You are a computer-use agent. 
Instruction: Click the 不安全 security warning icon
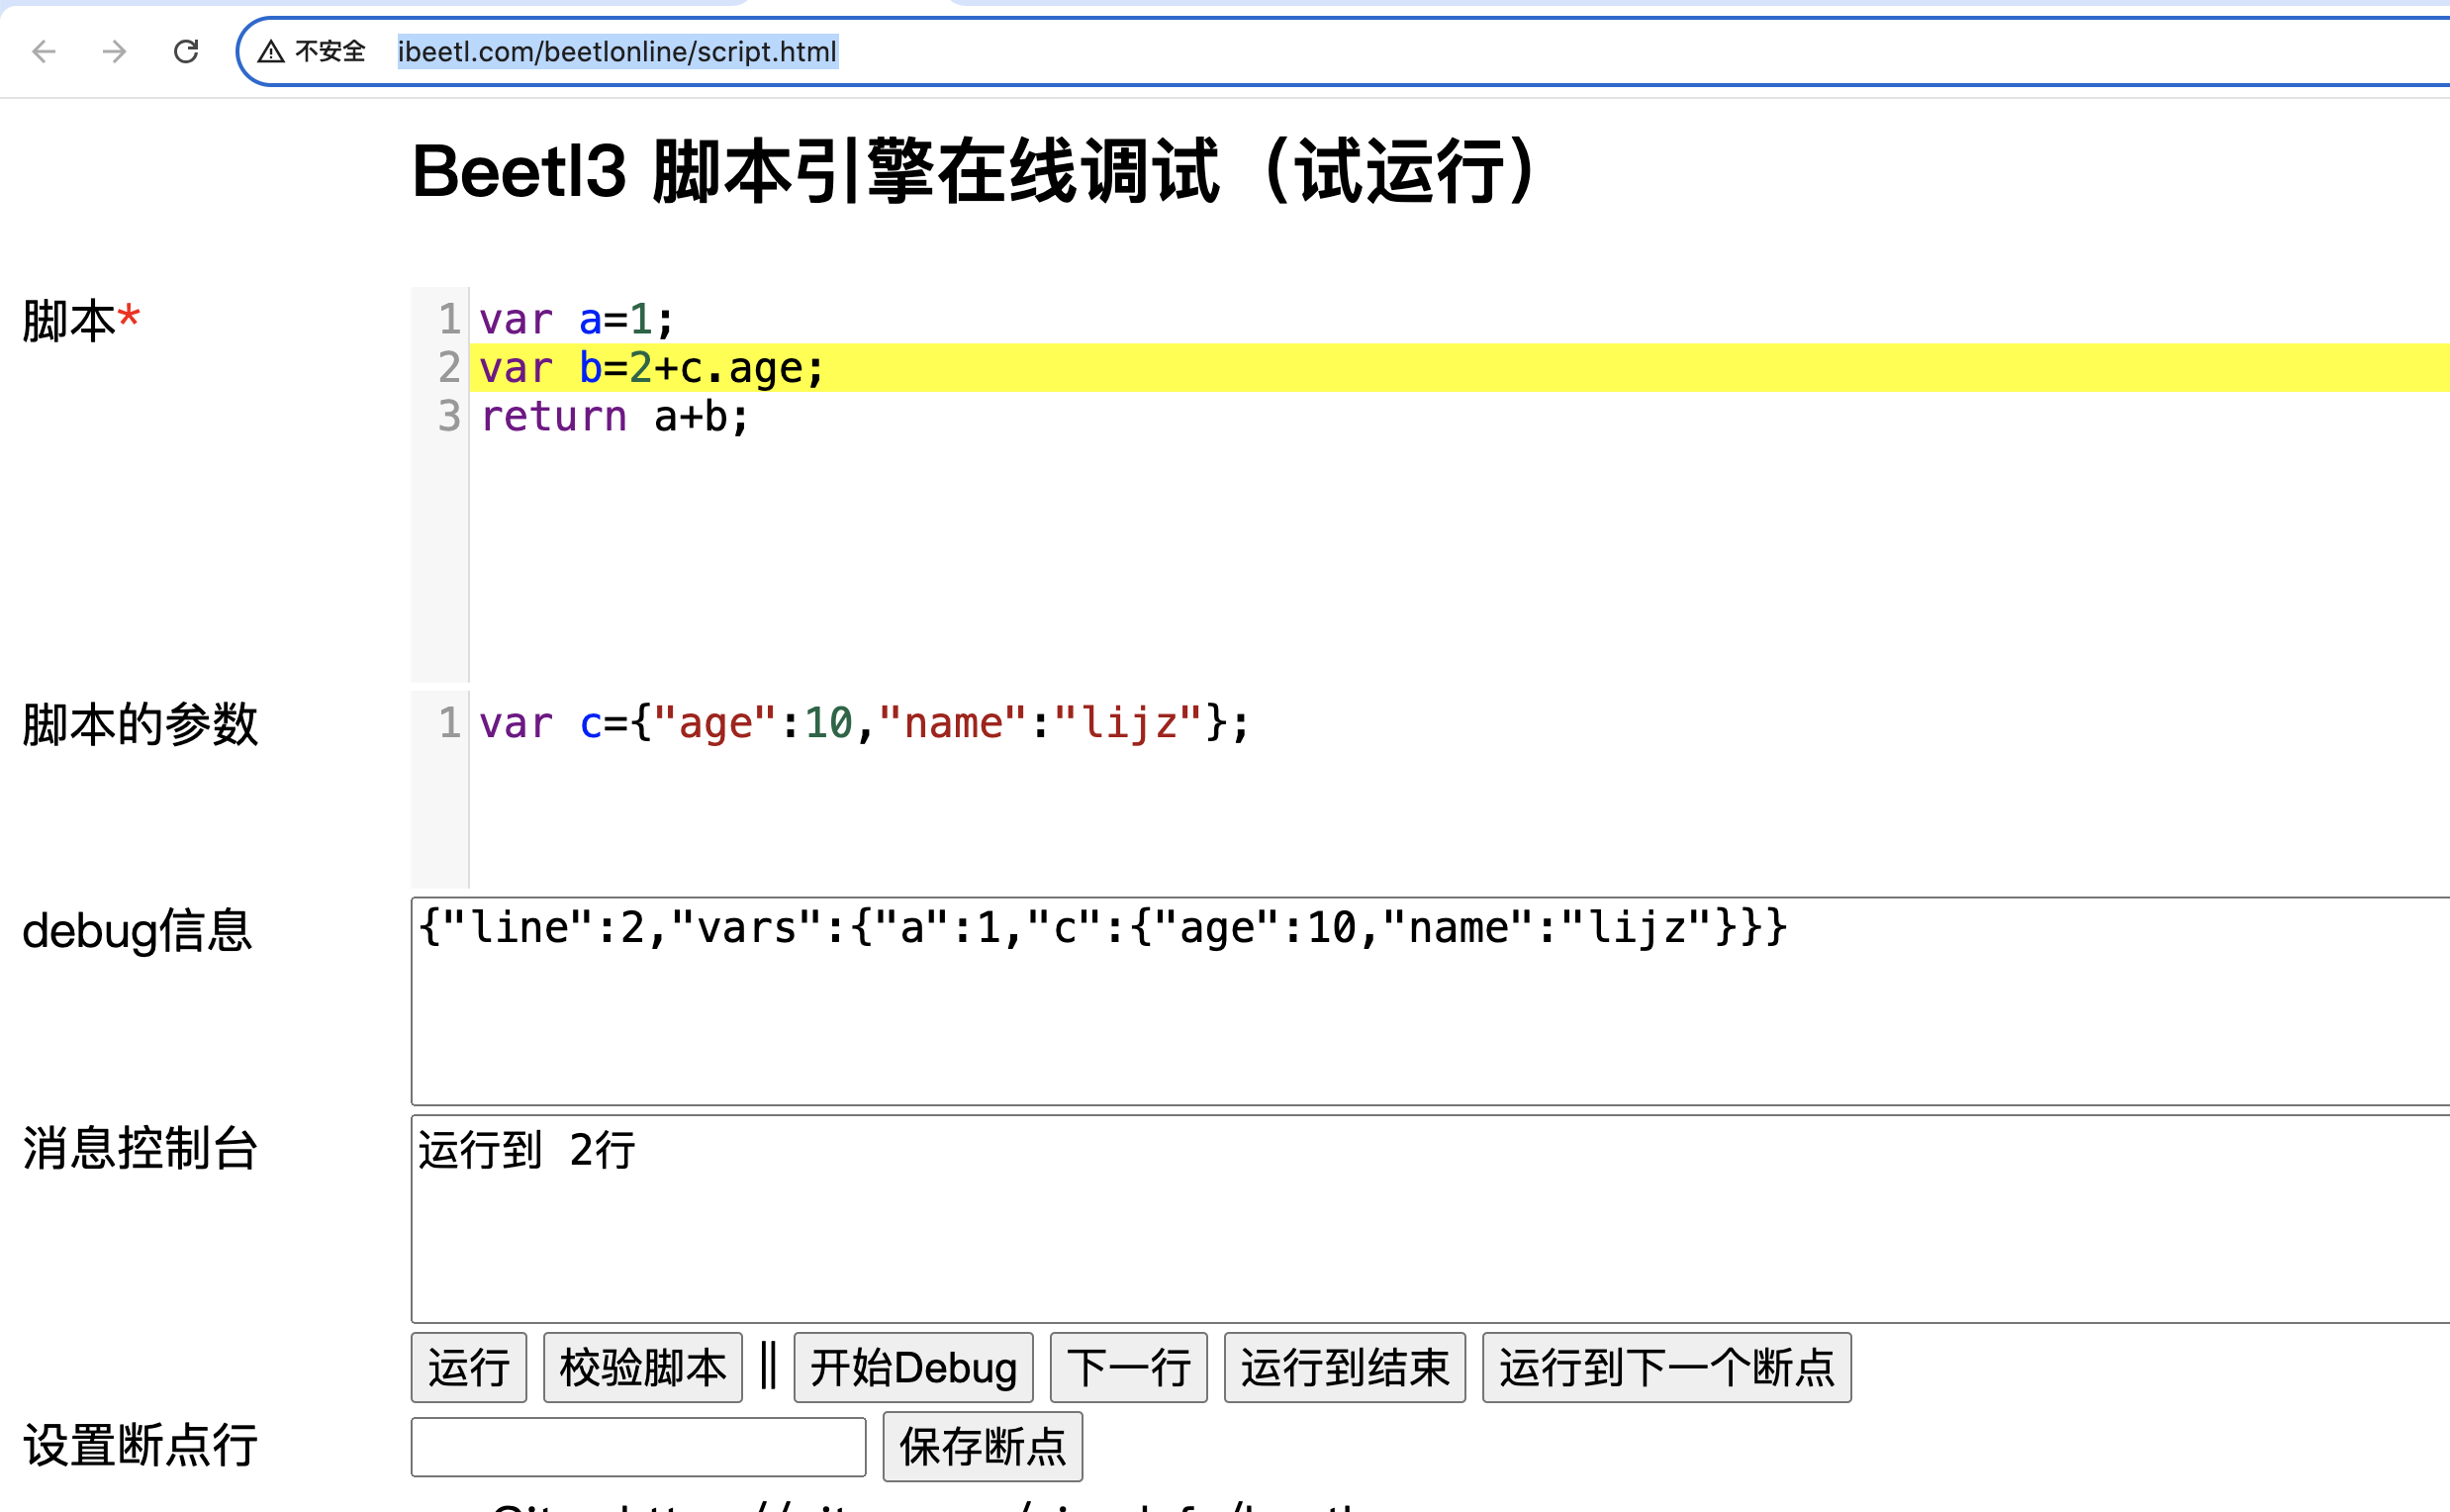click(x=272, y=51)
